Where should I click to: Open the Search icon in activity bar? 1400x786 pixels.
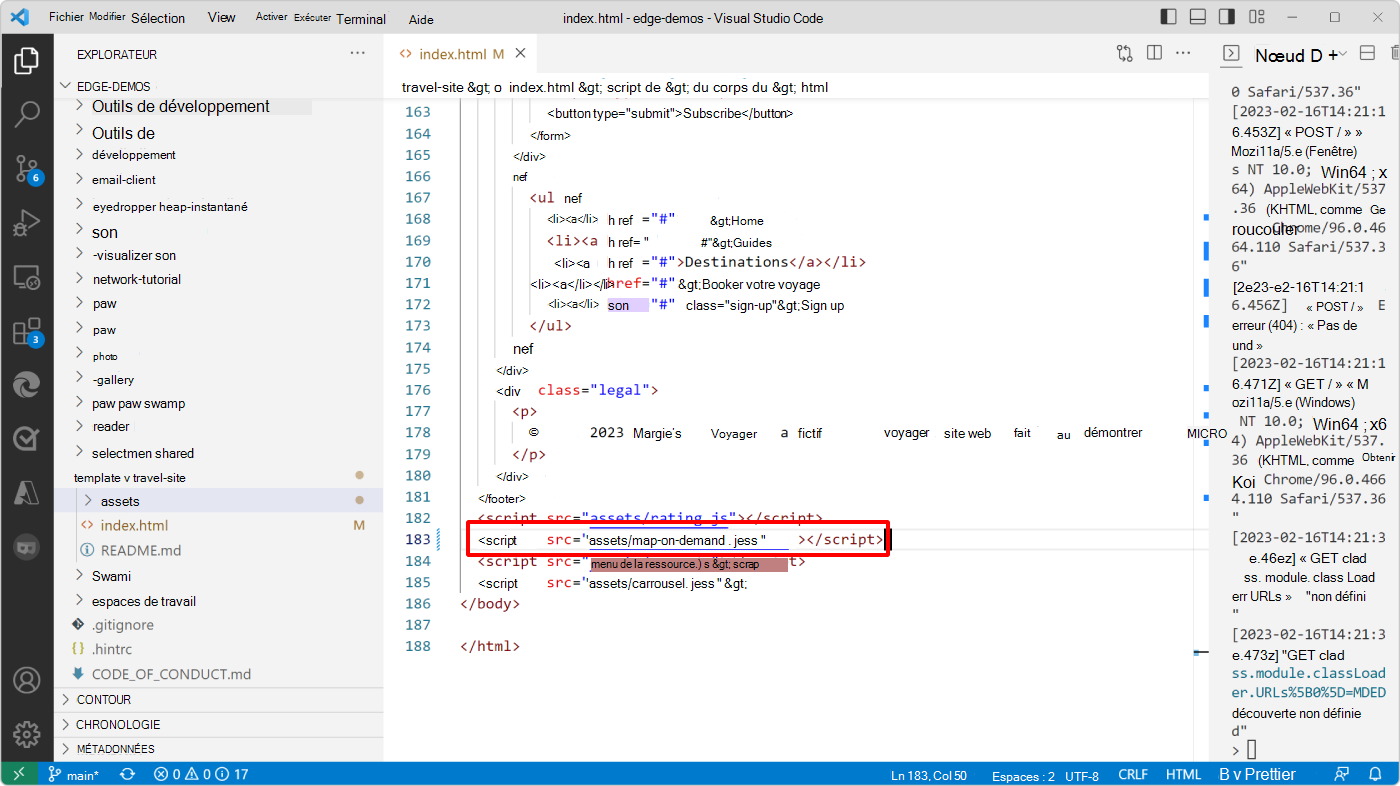coord(27,114)
